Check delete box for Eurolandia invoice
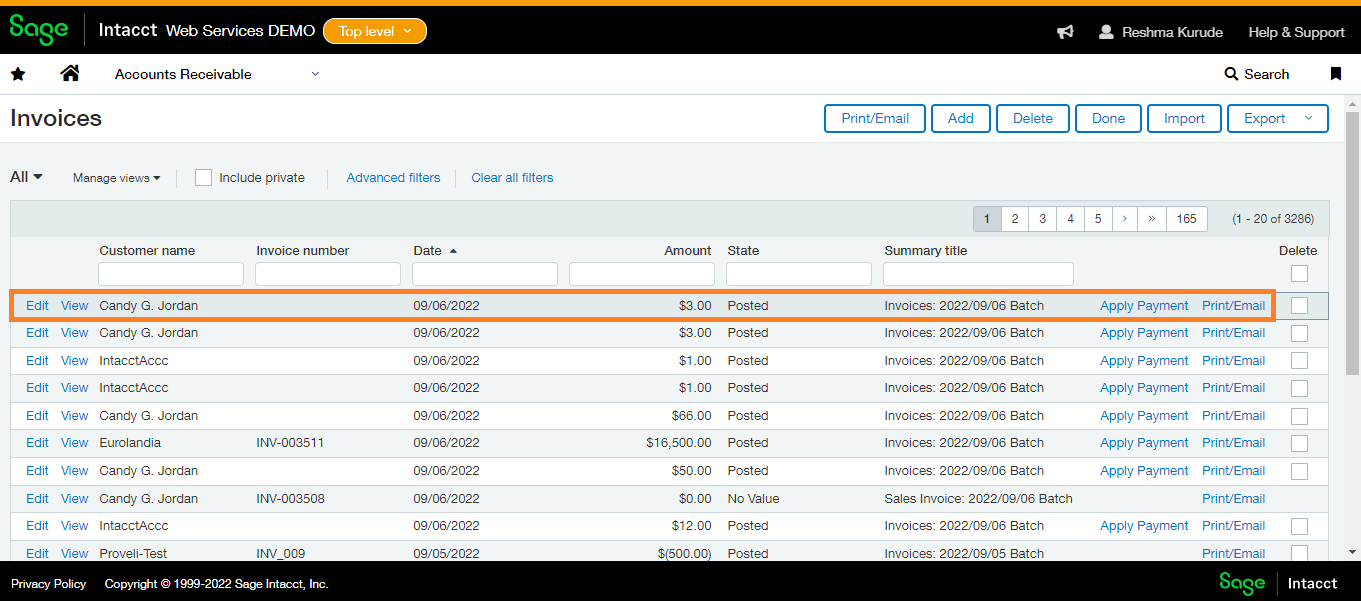The width and height of the screenshot is (1361, 601). (x=1299, y=443)
